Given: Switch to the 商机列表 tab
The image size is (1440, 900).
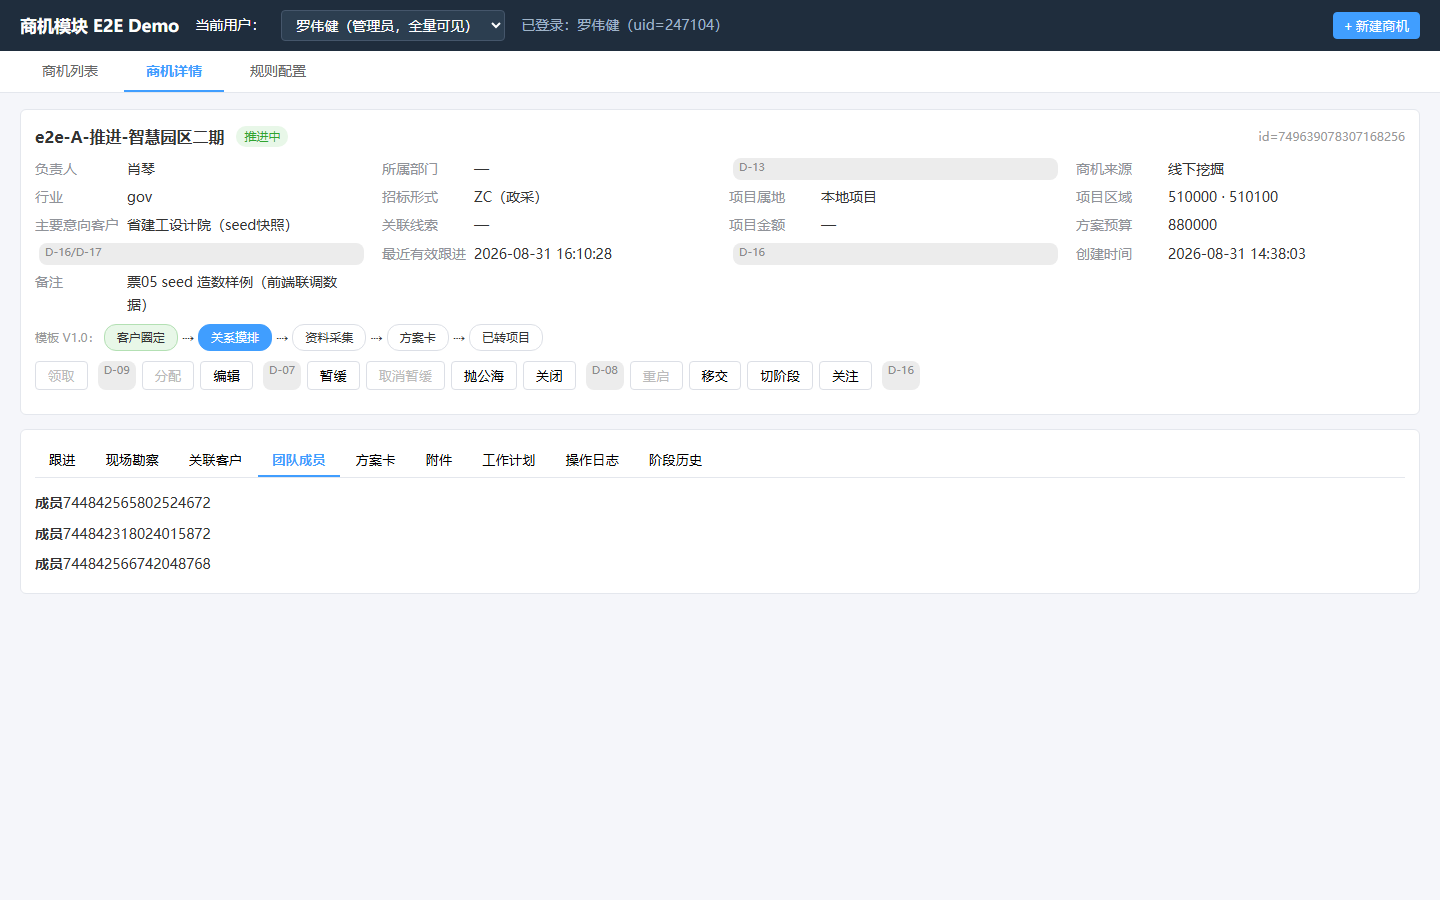Looking at the screenshot, I should tap(70, 71).
